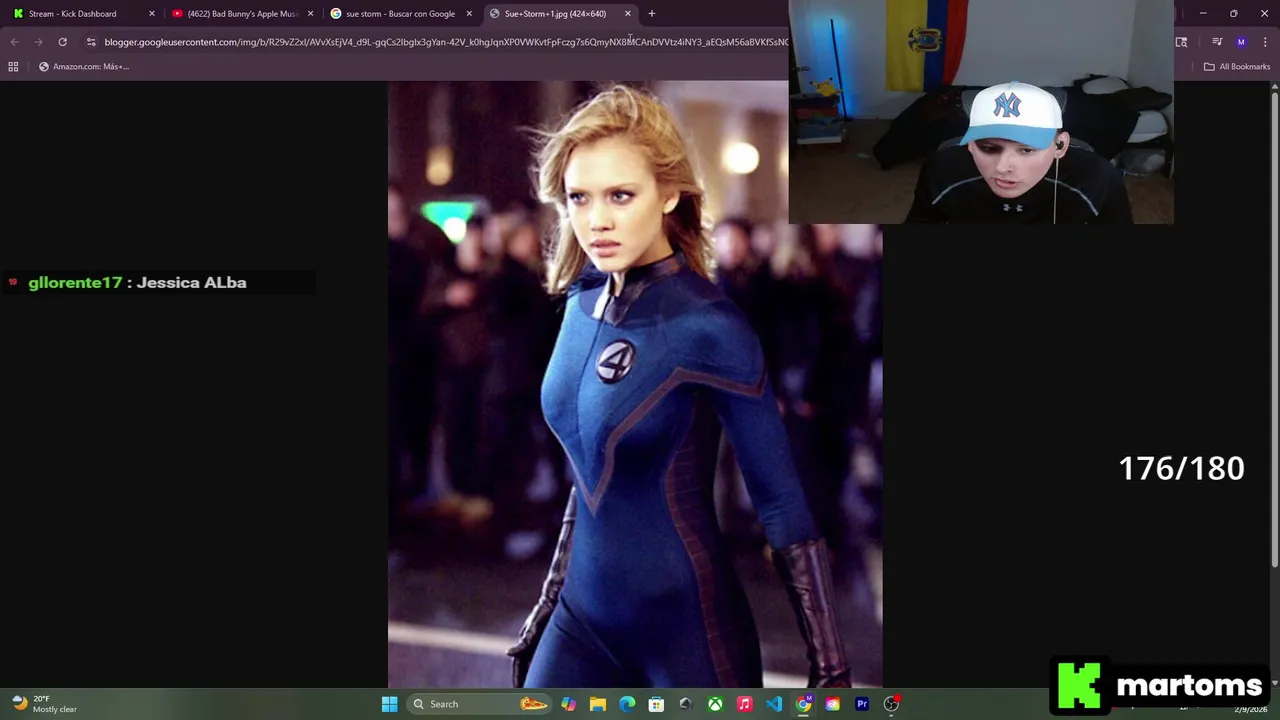Click the page's vertical scrollbar

click(x=1274, y=330)
